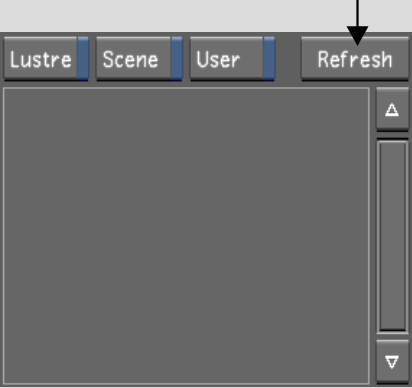
Task: Select the Scene label text
Action: pos(130,60)
